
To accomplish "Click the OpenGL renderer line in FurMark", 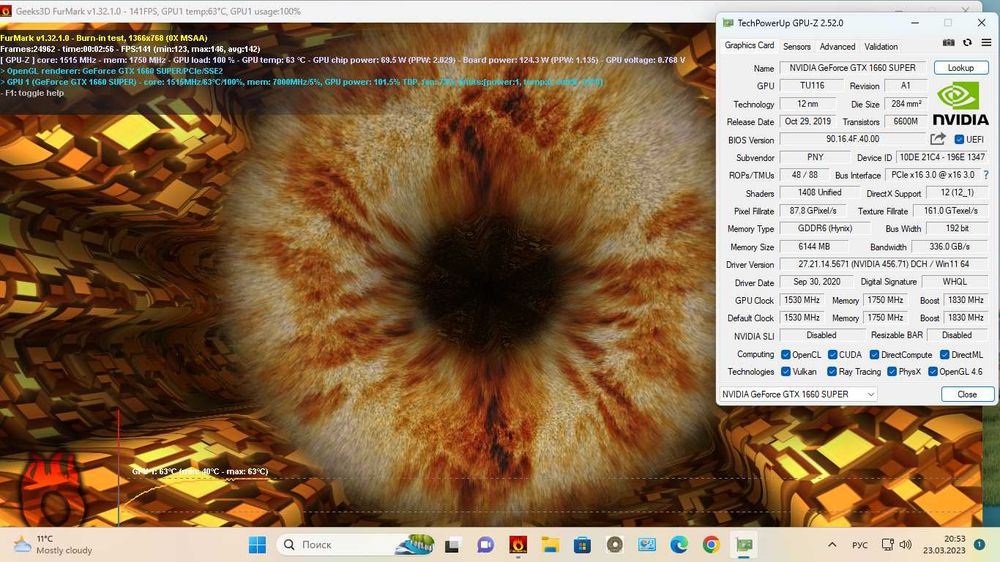I will (x=112, y=71).
